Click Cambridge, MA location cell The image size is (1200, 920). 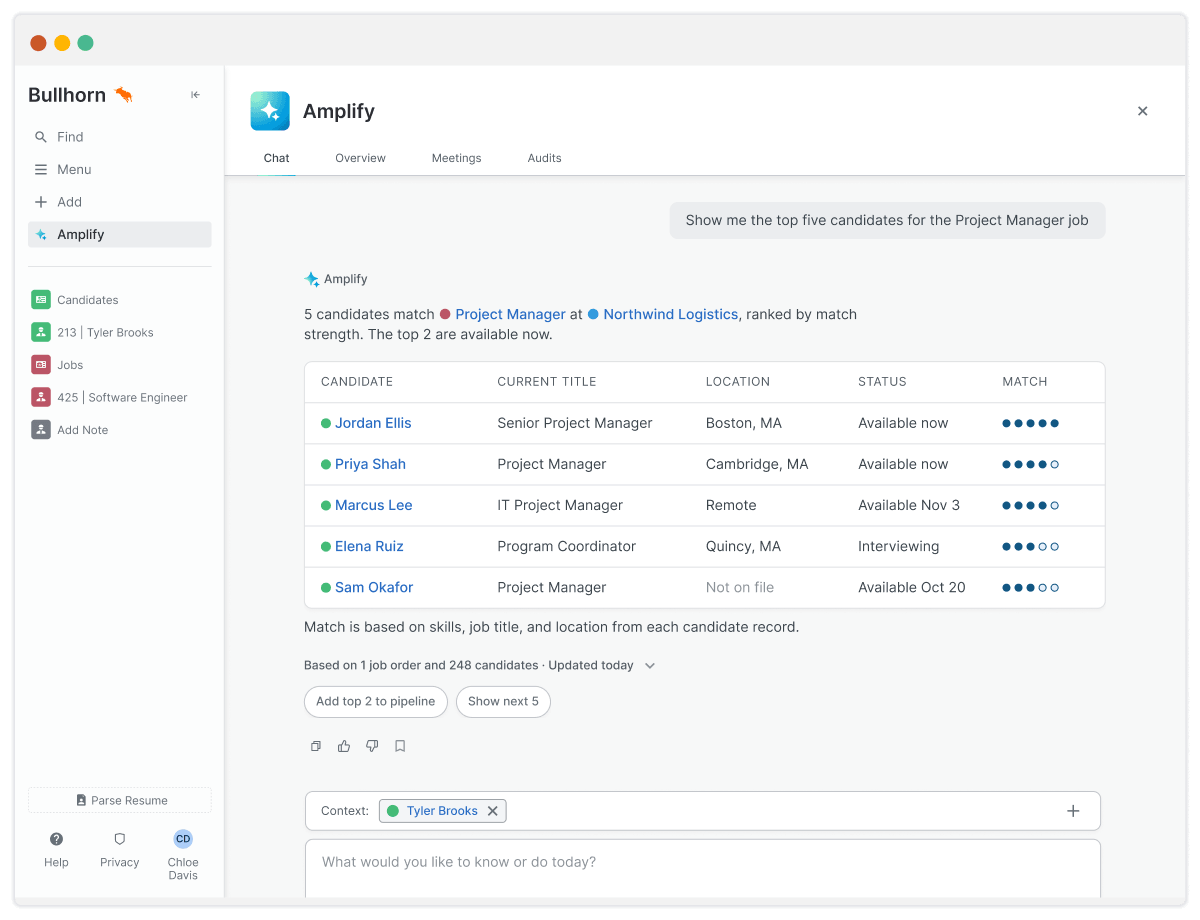click(757, 464)
